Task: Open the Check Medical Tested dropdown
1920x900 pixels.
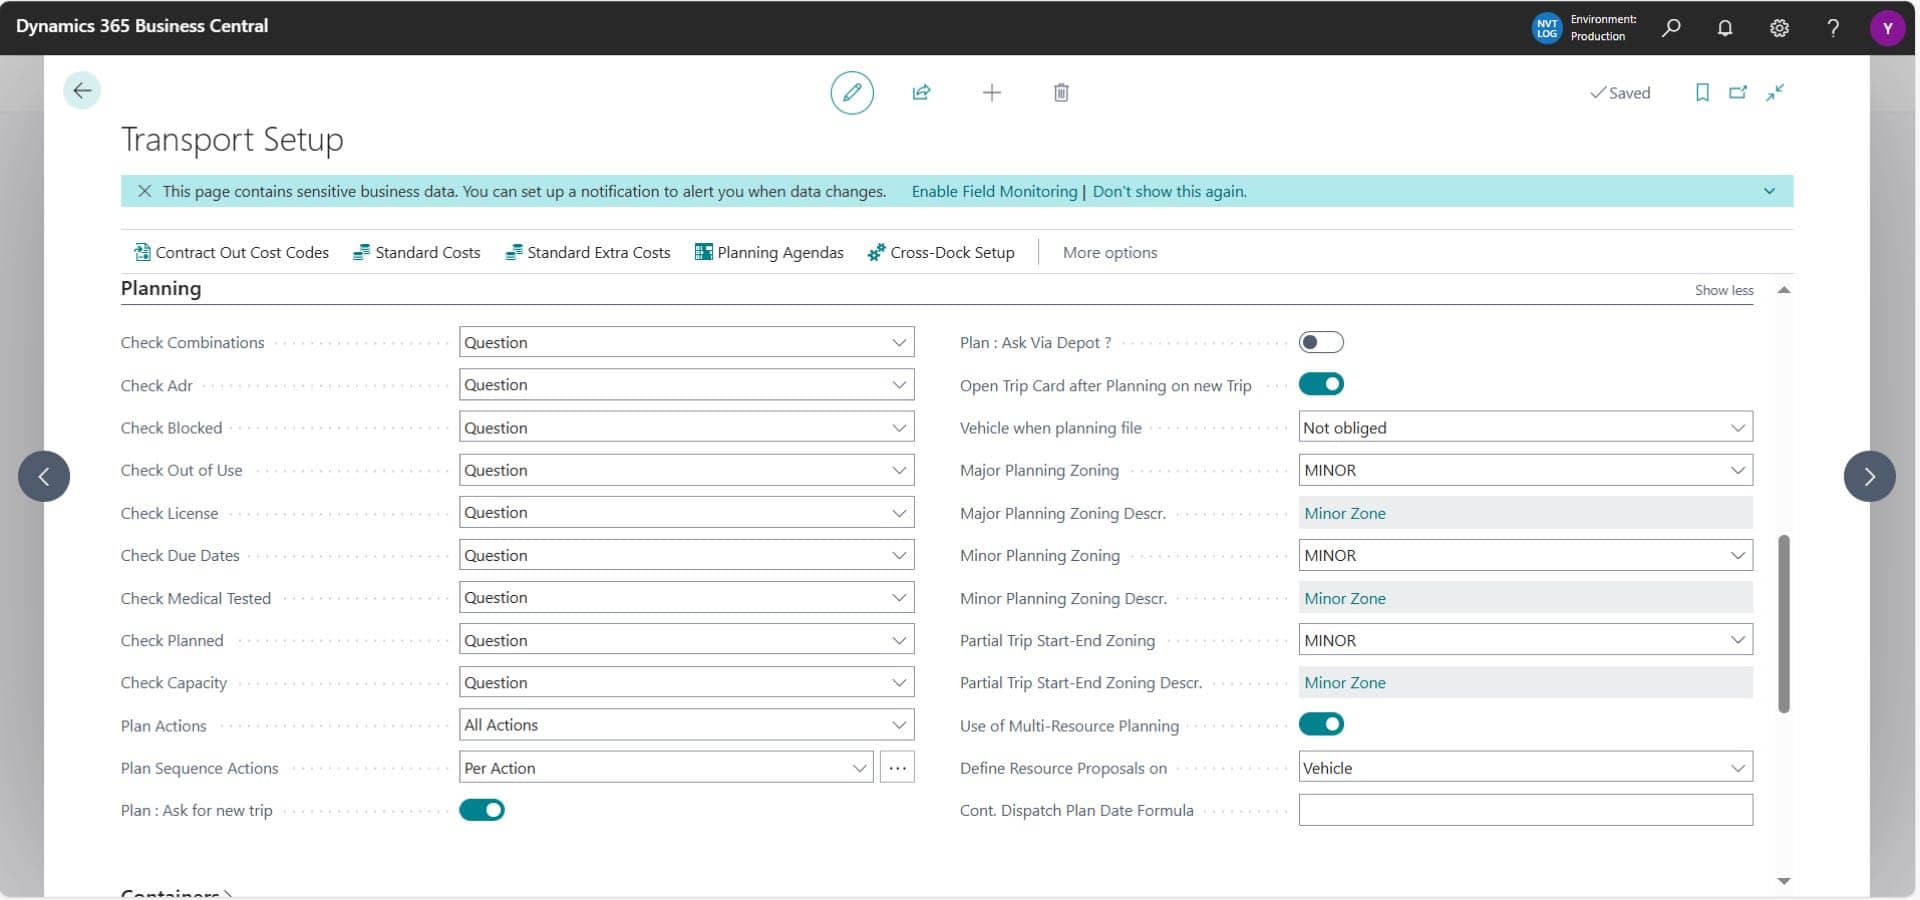Action: click(x=686, y=597)
